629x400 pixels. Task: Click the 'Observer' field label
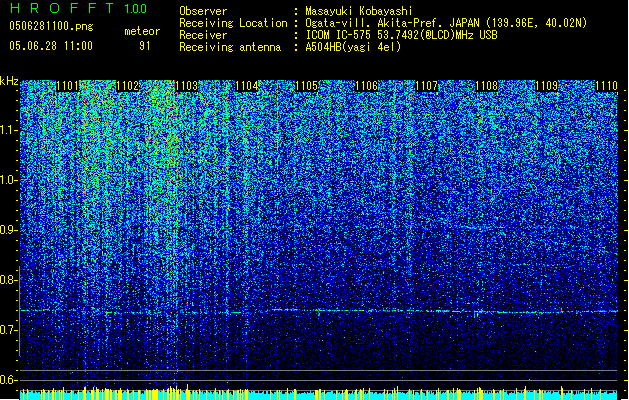(203, 11)
